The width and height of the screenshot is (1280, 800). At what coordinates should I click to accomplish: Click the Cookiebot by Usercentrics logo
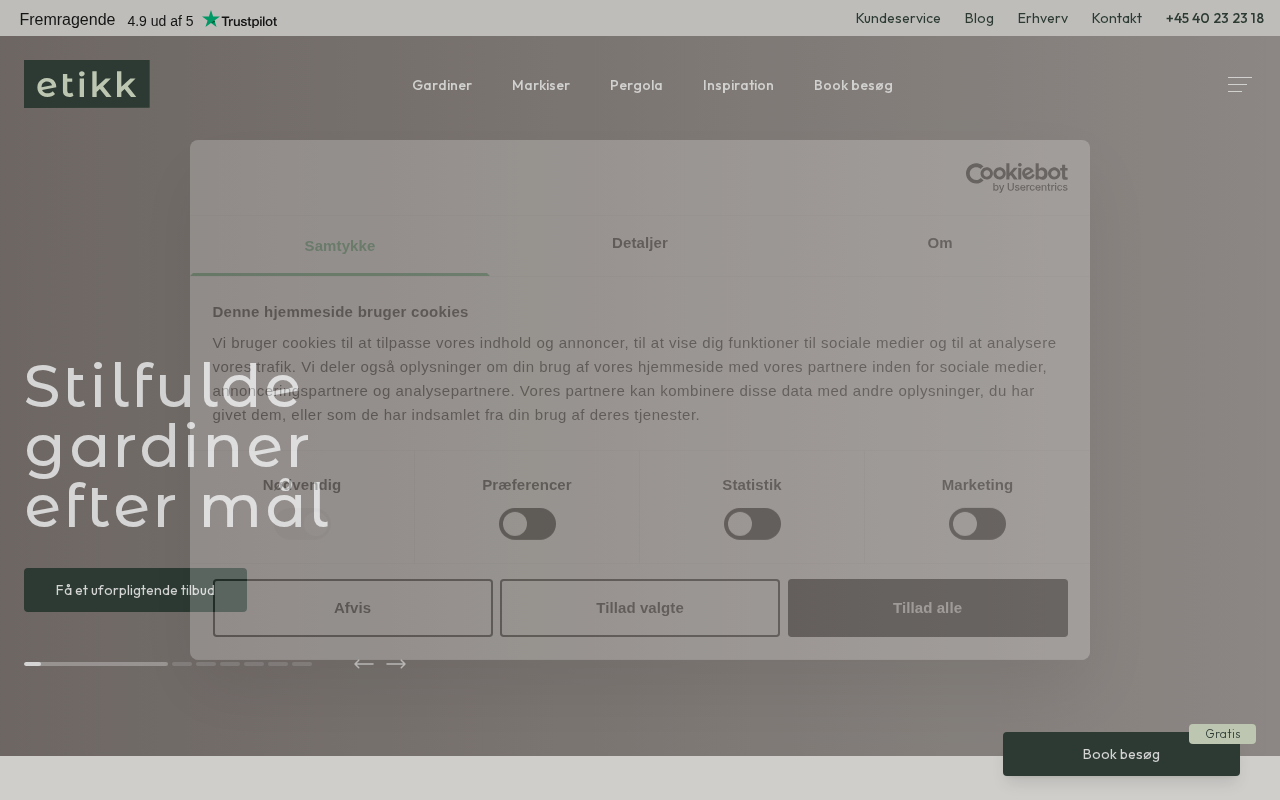click(x=1017, y=177)
